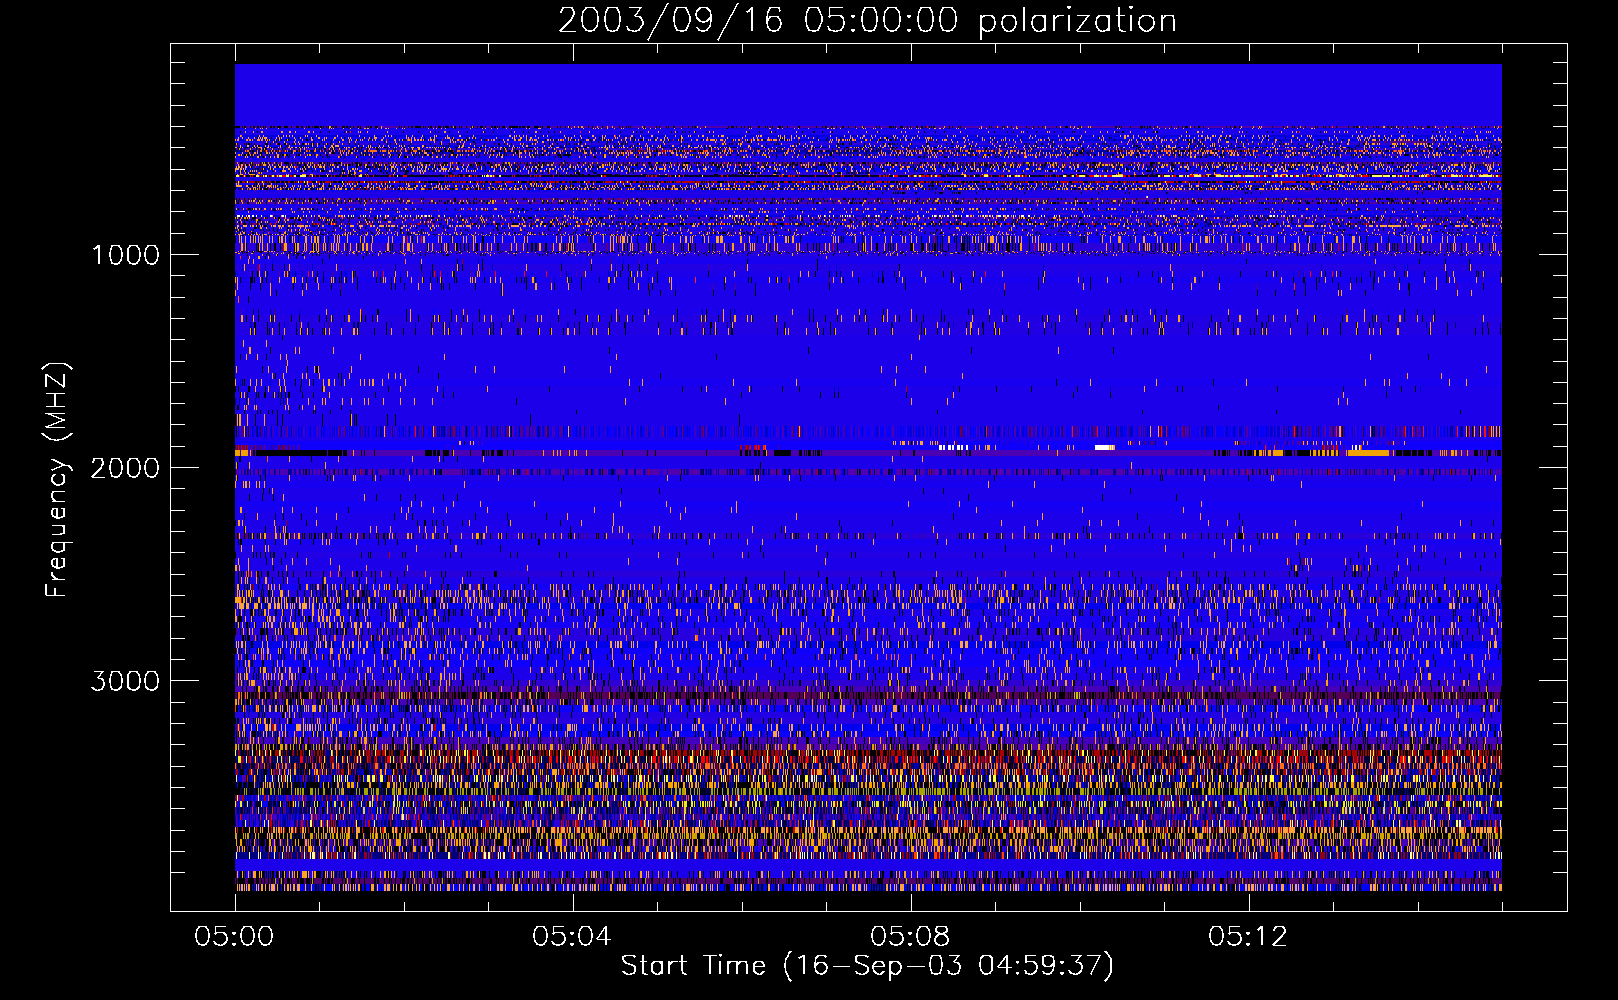The width and height of the screenshot is (1618, 1000).
Task: Click the plot title "2003/09/16 05:00:00 polarization"
Action: [x=867, y=20]
